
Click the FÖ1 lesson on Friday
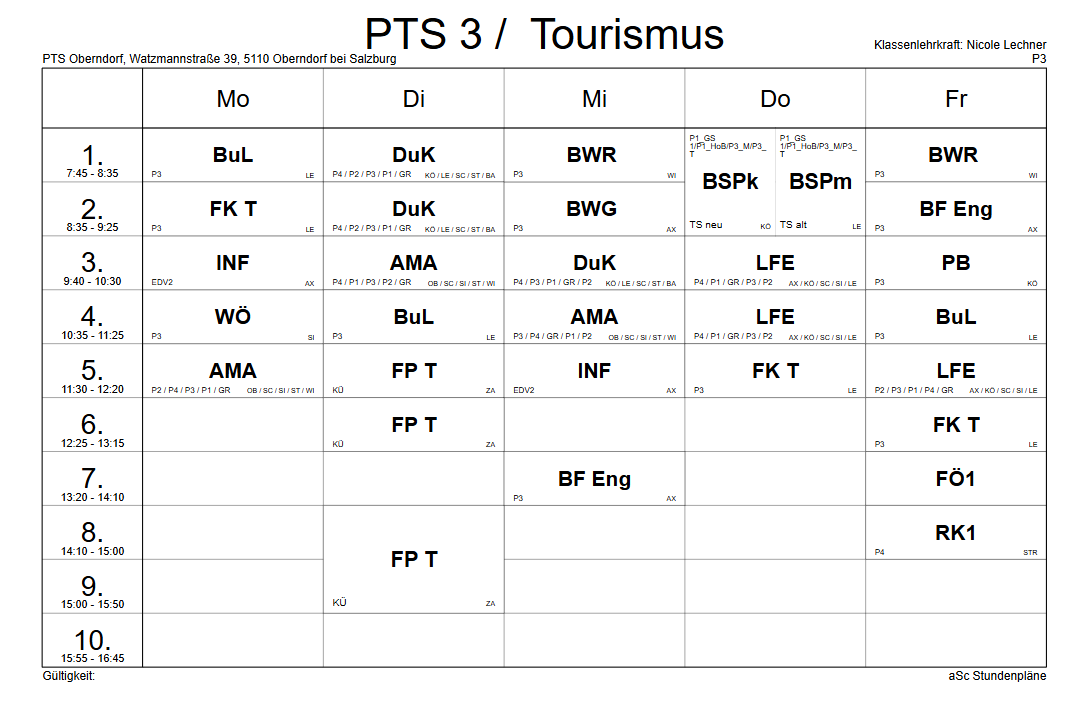click(x=956, y=479)
